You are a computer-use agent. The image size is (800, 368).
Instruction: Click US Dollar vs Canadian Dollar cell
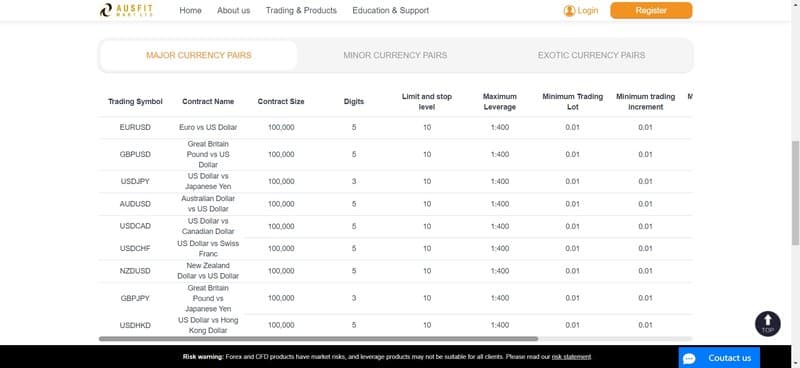point(208,226)
